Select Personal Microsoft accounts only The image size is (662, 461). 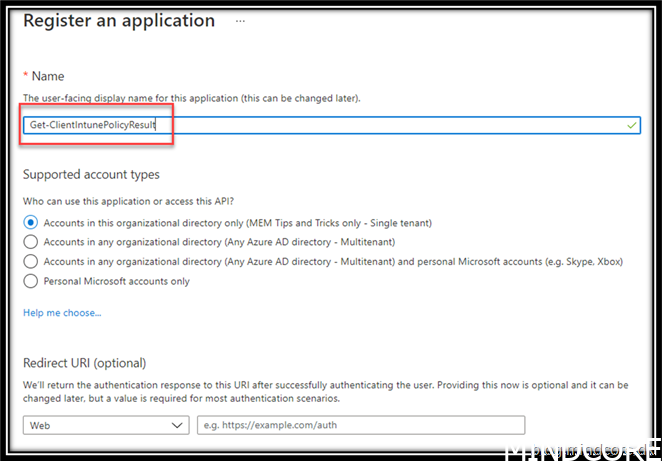coord(31,281)
